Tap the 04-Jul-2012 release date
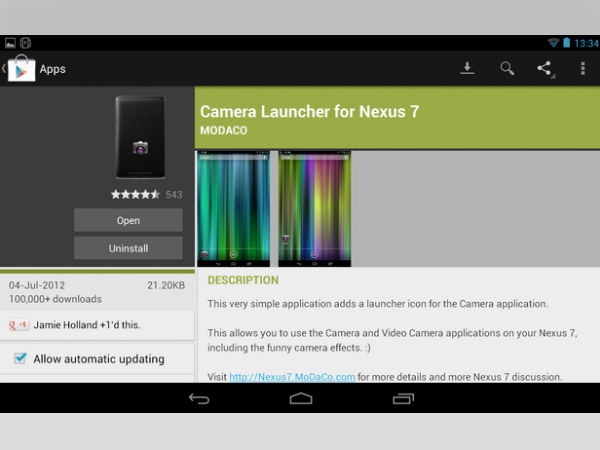This screenshot has height=450, width=600. (37, 285)
